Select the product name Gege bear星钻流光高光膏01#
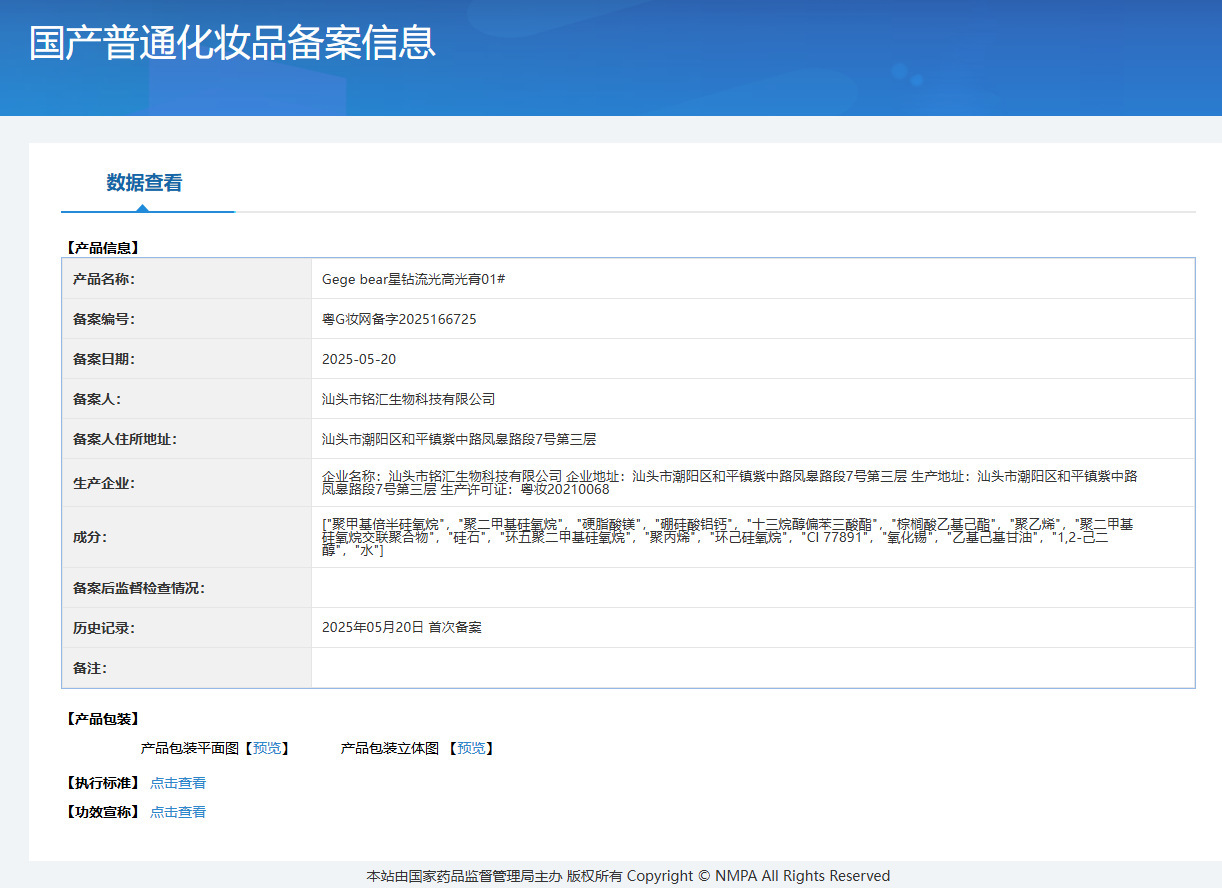Image resolution: width=1222 pixels, height=888 pixels. pos(413,279)
